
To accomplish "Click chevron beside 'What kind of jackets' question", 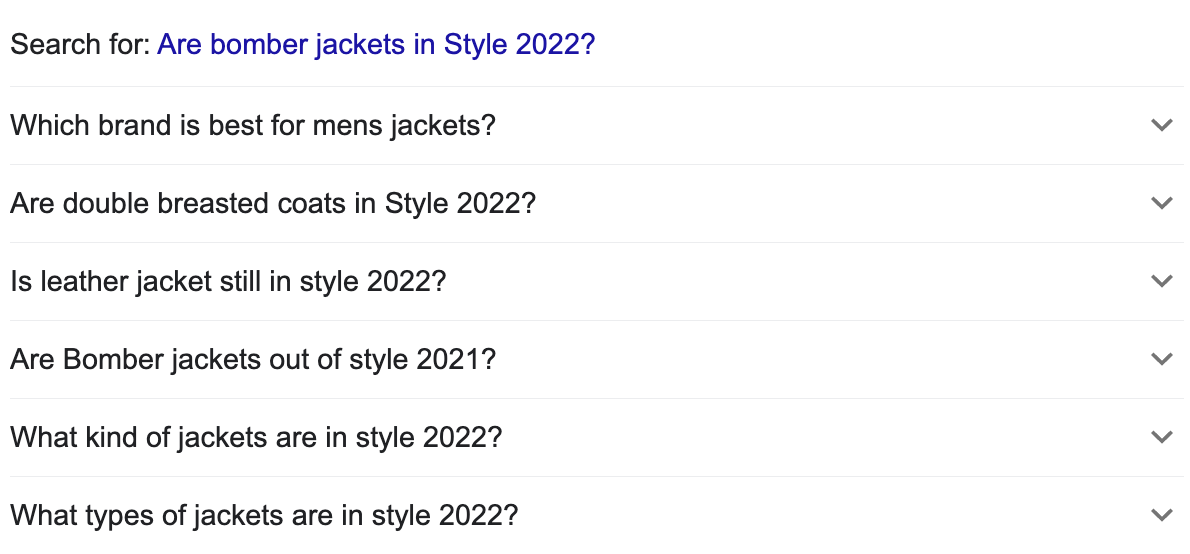I will pyautogui.click(x=1161, y=437).
